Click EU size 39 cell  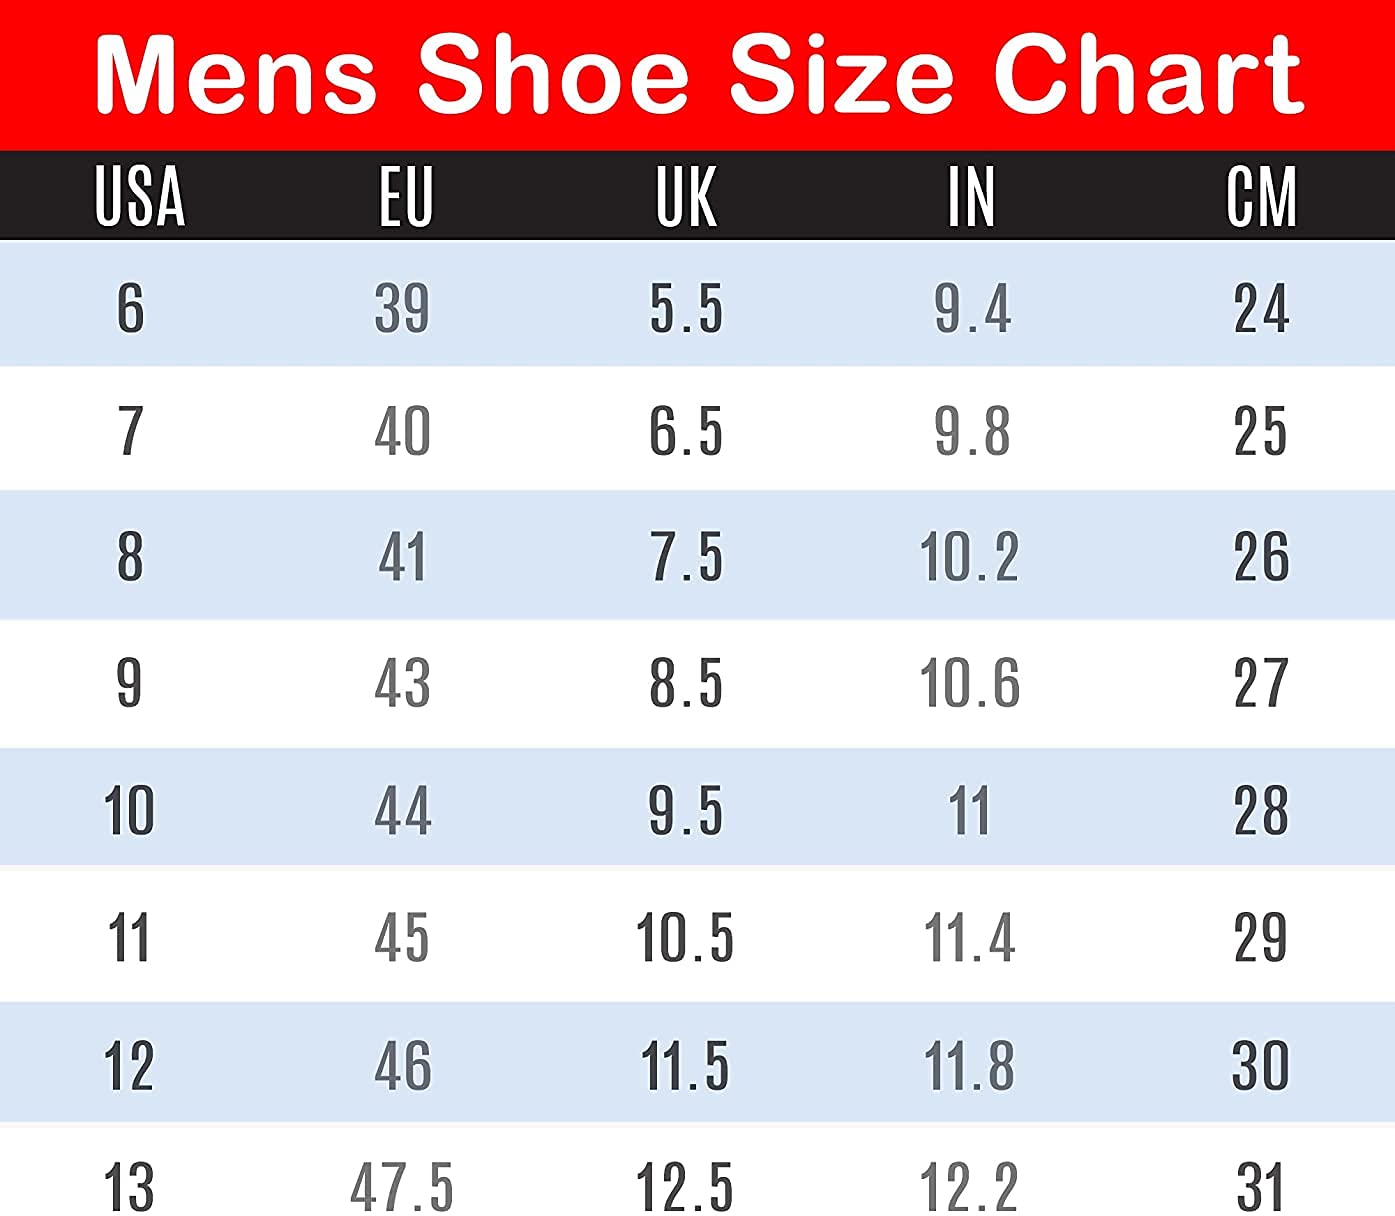coord(402,308)
